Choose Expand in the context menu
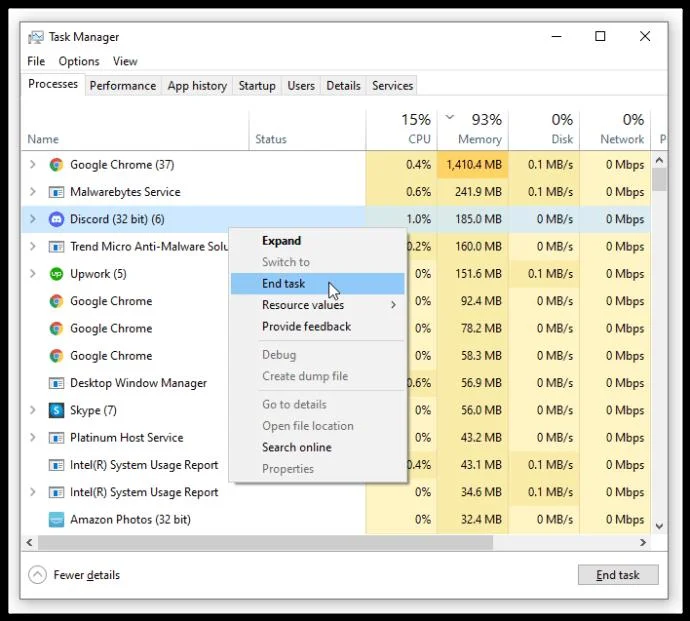Screen dimensions: 690x621 (x=317, y=241)
